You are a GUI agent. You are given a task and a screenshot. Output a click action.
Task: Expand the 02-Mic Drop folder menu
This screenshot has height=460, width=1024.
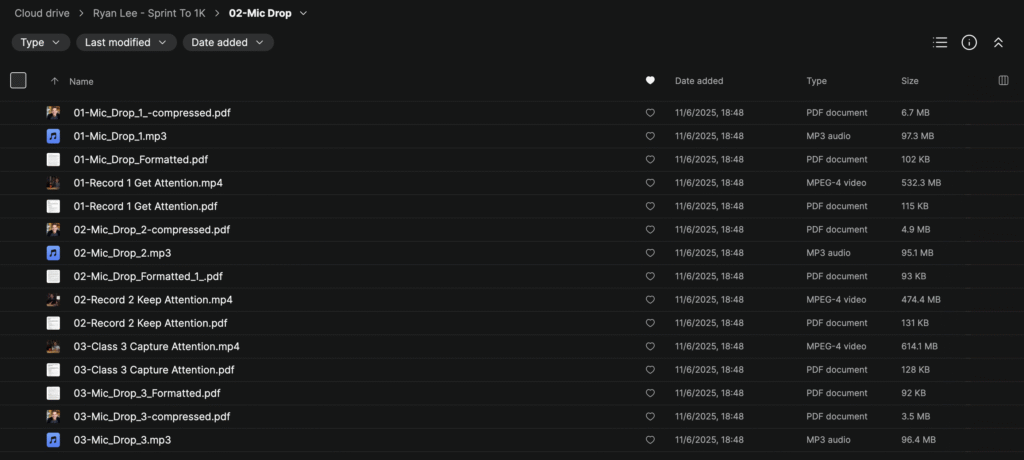coord(304,13)
